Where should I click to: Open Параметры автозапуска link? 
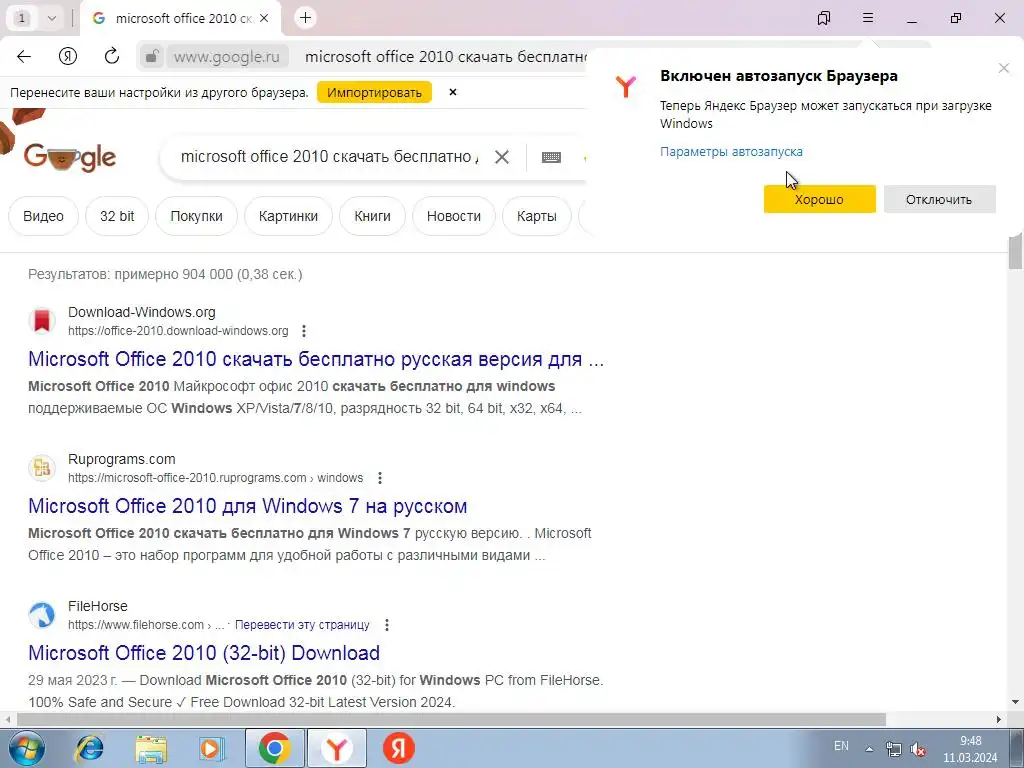(731, 152)
